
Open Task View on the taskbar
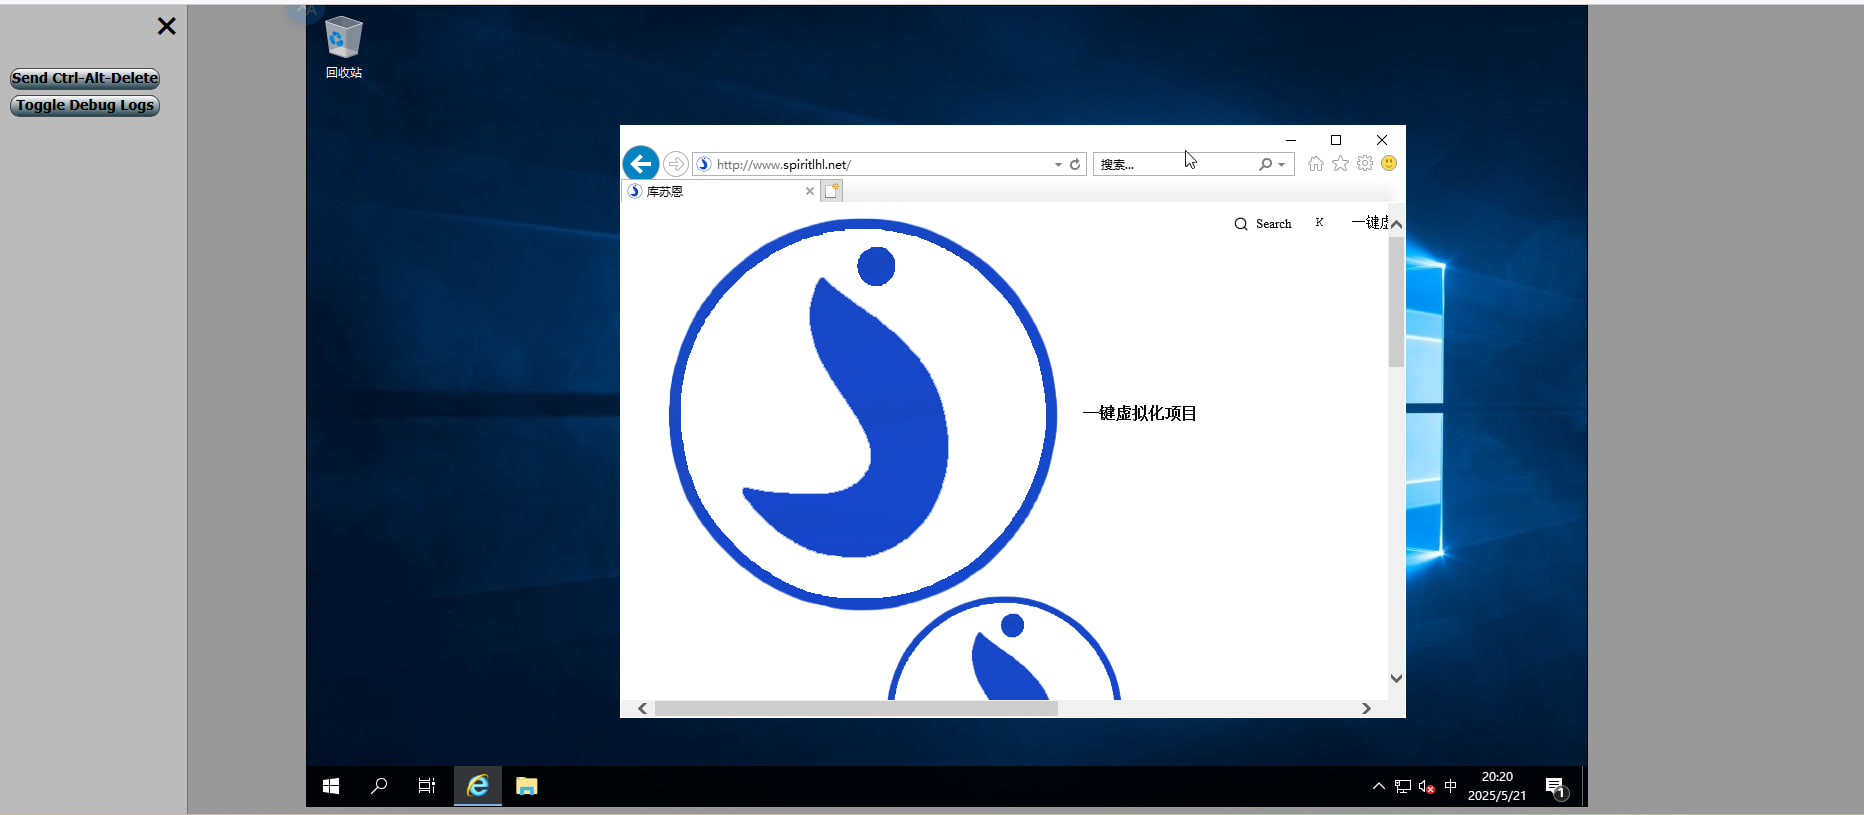pos(427,786)
